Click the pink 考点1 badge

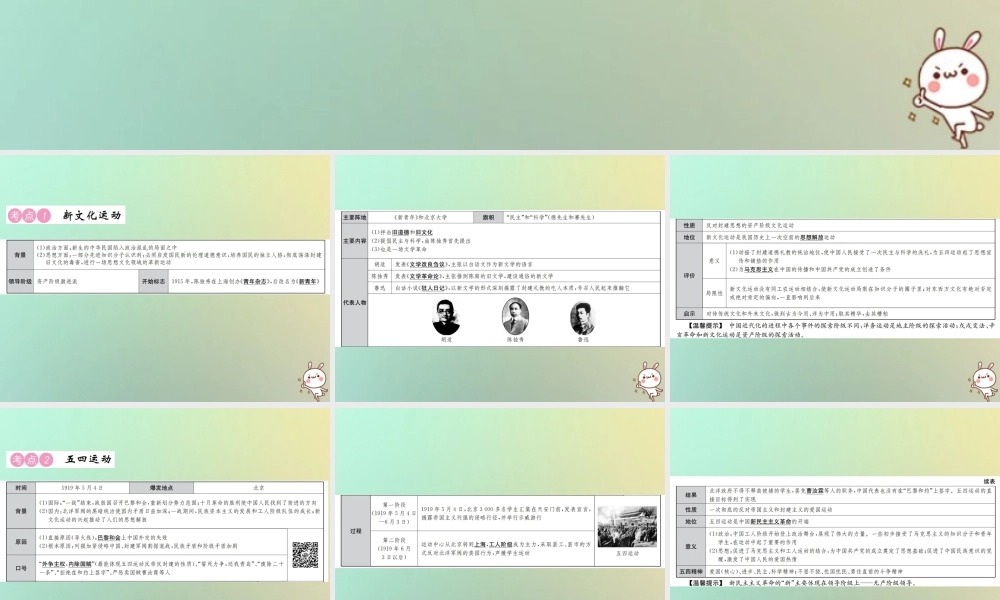coord(29,216)
